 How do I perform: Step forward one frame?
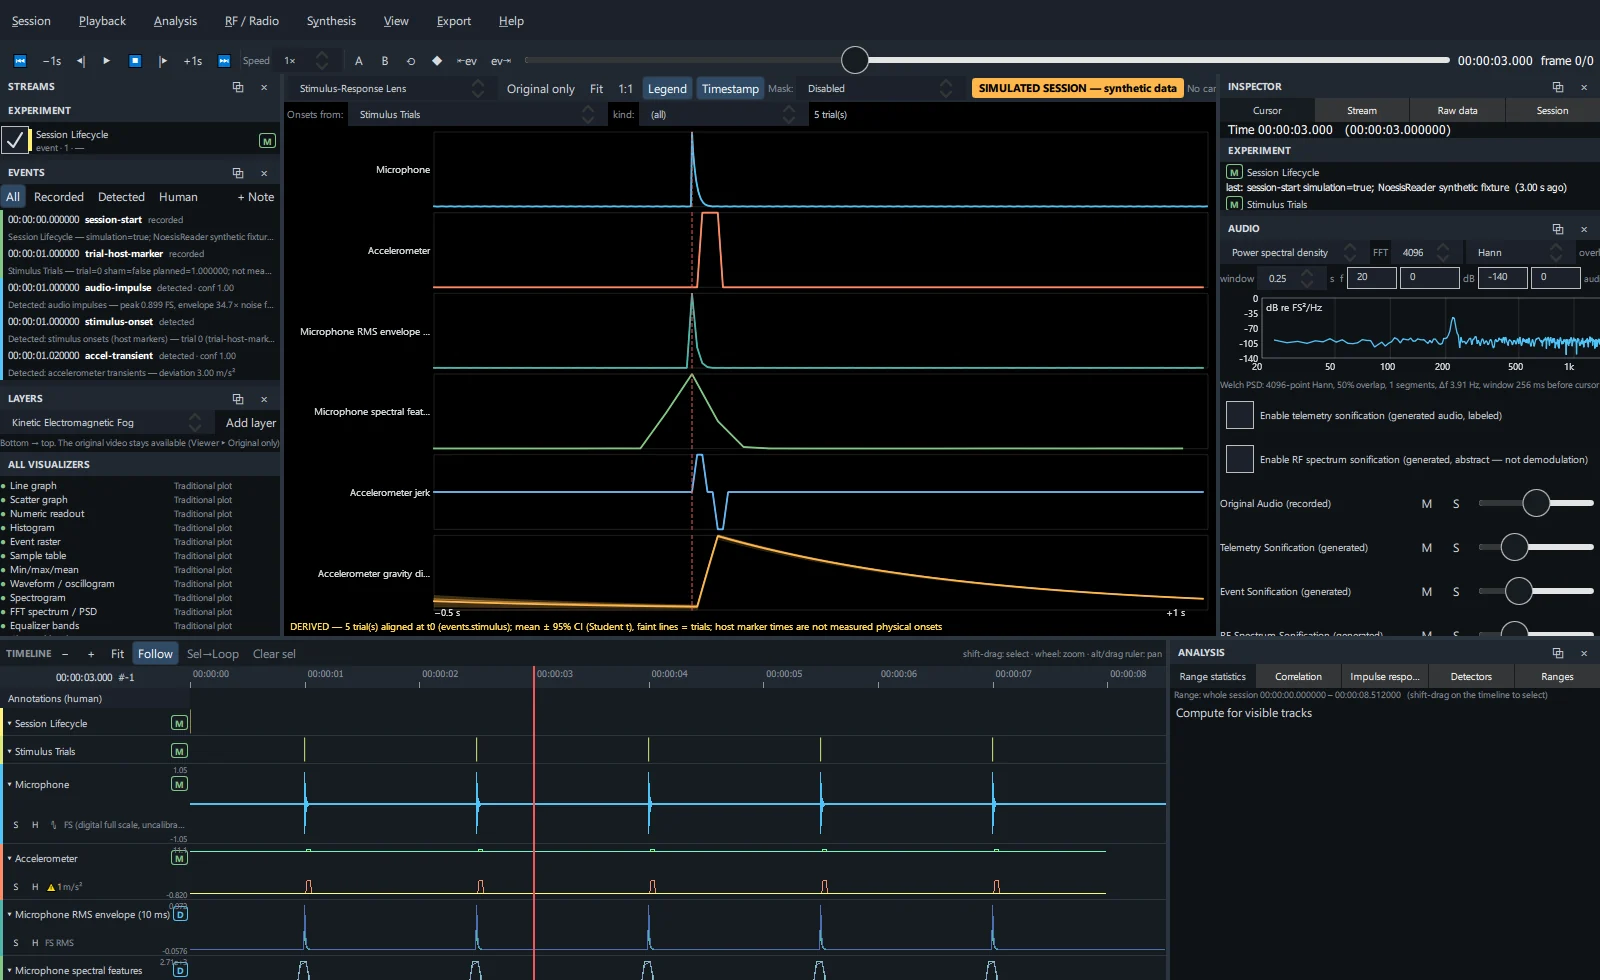tap(163, 61)
